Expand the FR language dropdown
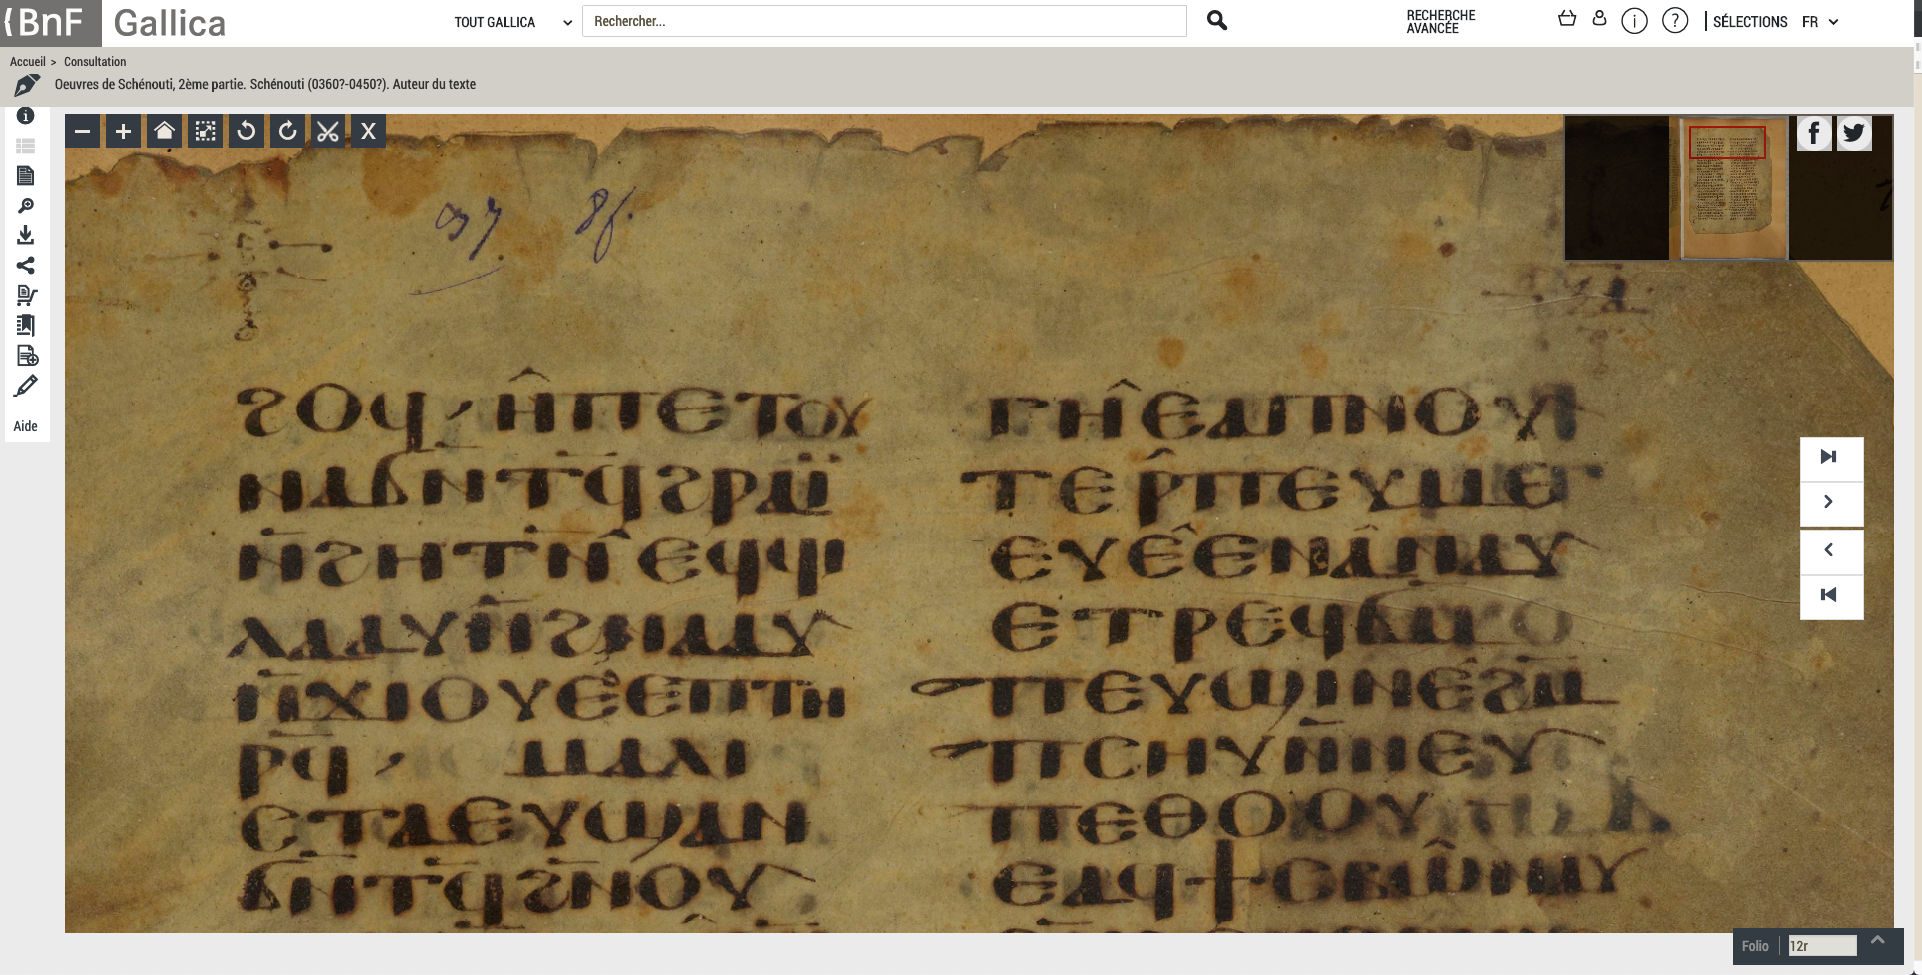This screenshot has width=1922, height=975. [1820, 22]
